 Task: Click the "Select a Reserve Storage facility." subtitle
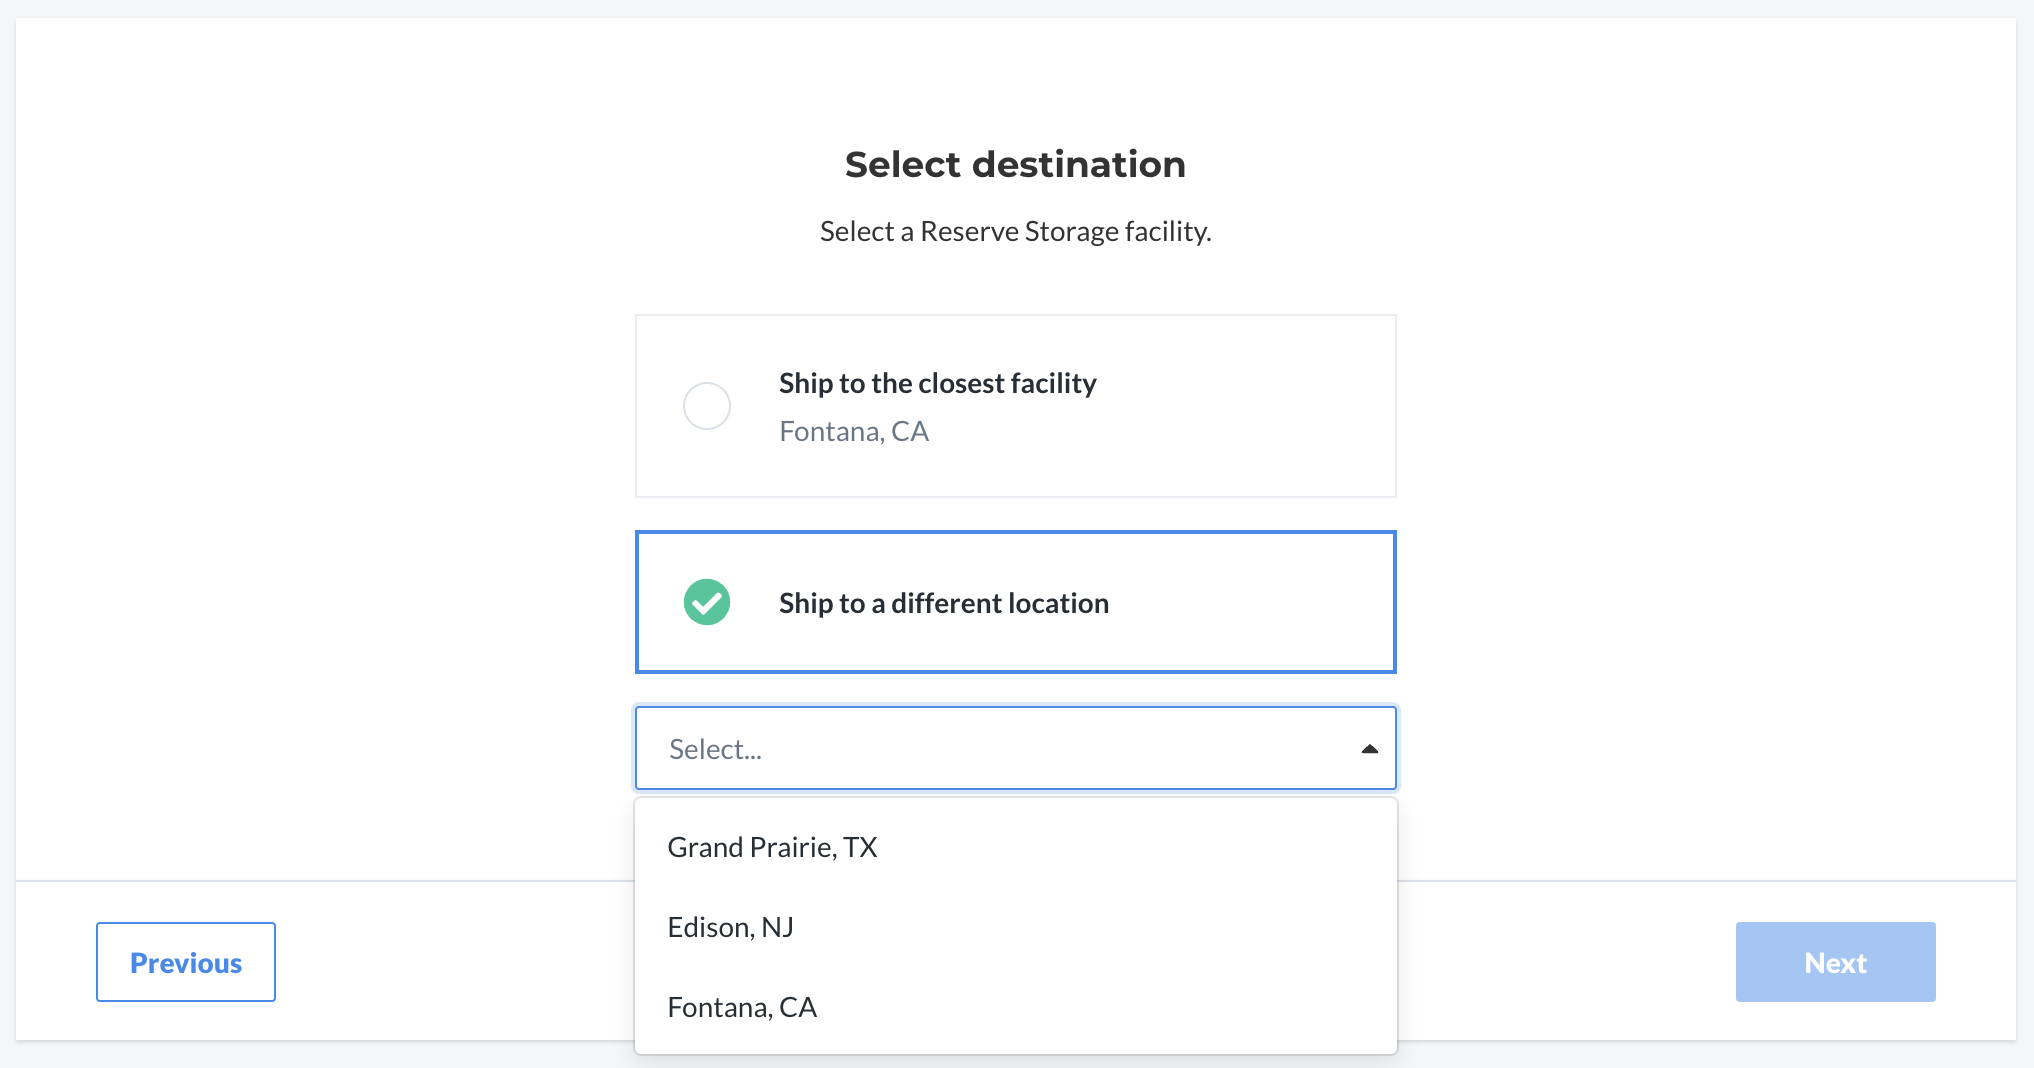point(1015,231)
